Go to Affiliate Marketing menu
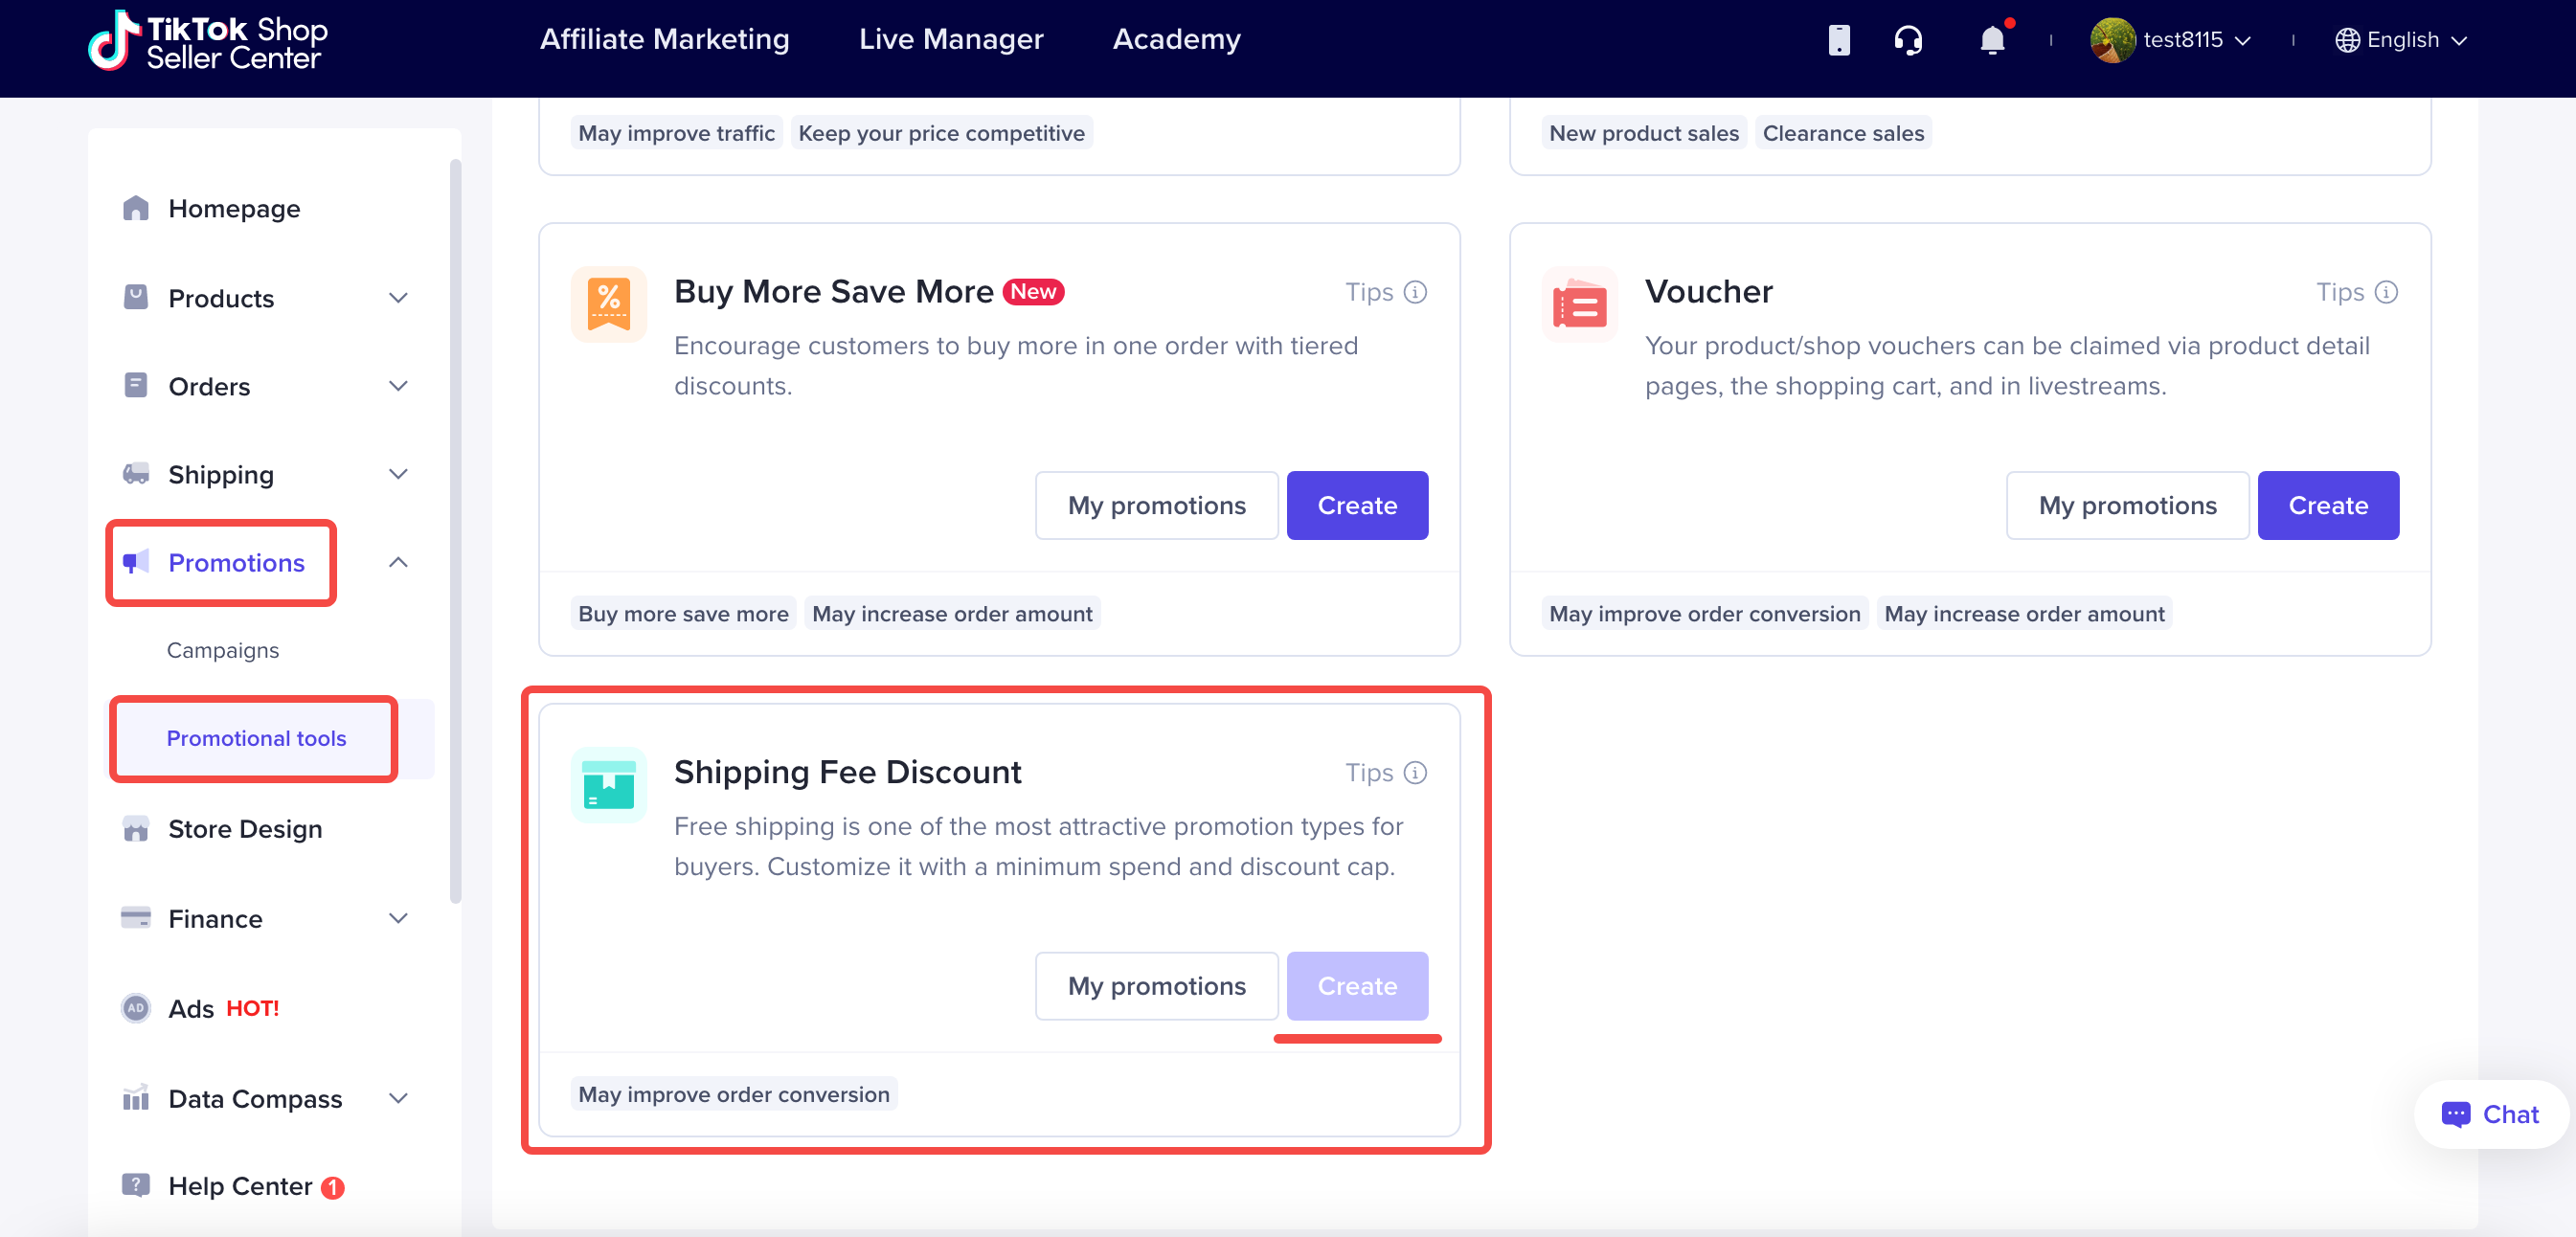Screen dimensions: 2576x1237 pyautogui.click(x=664, y=39)
